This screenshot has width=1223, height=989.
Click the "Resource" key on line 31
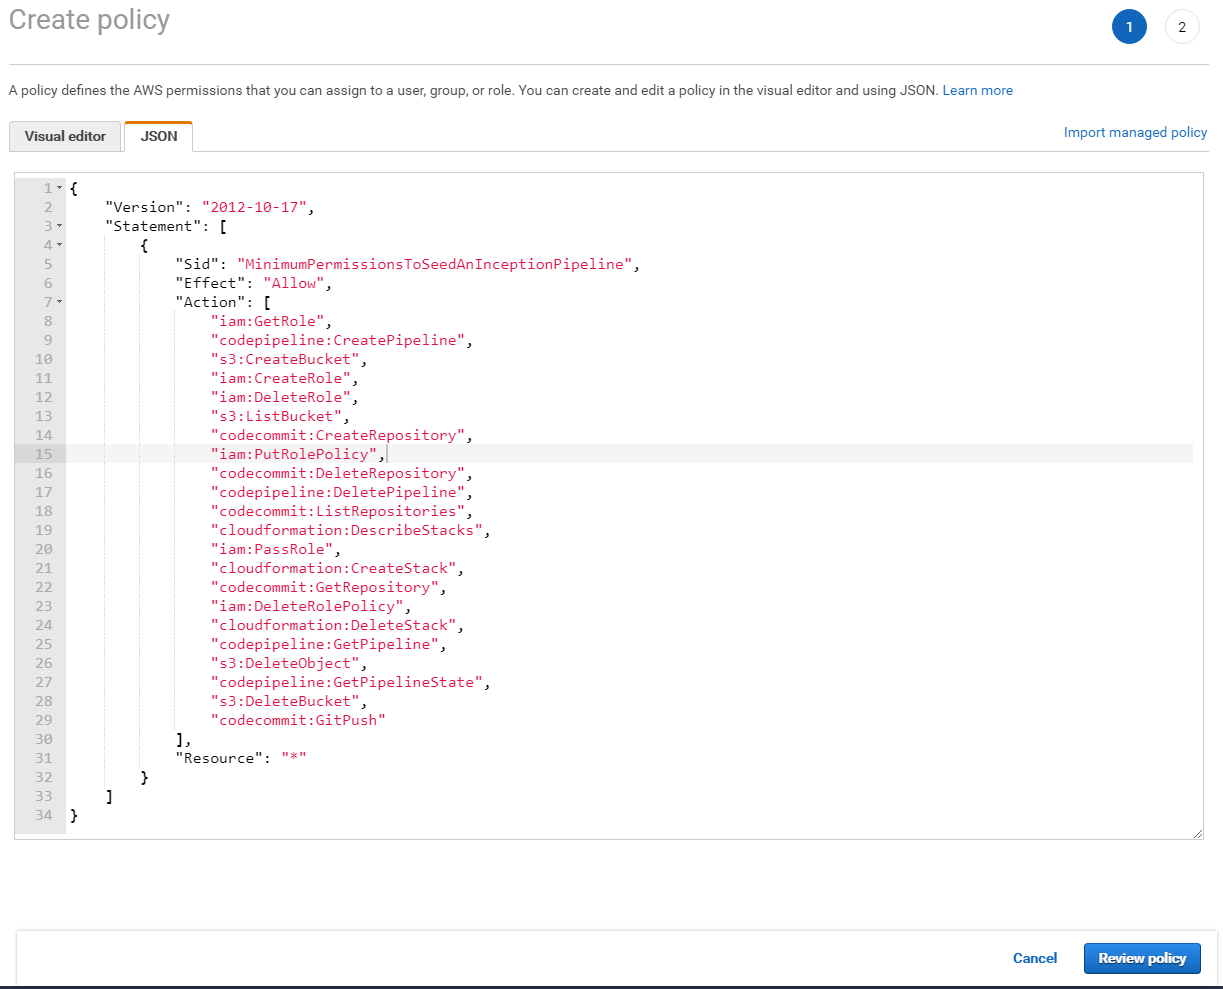[x=219, y=758]
